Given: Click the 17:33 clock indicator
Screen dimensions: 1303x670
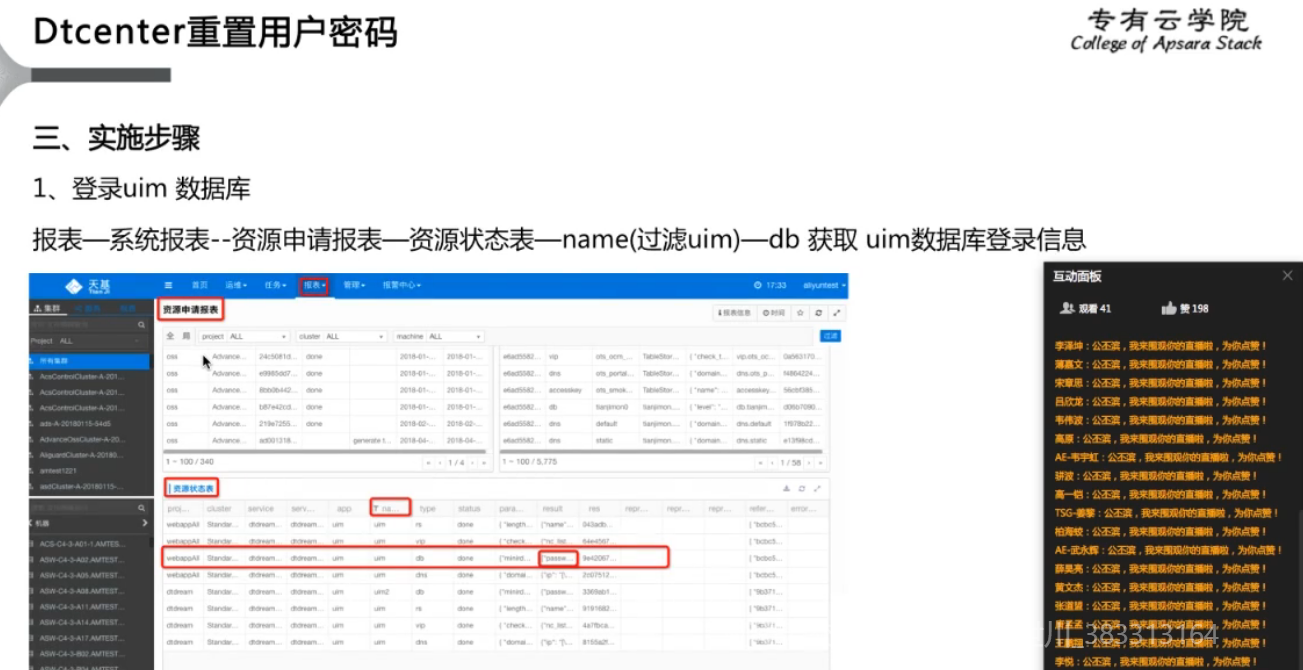Looking at the screenshot, I should click(x=769, y=285).
